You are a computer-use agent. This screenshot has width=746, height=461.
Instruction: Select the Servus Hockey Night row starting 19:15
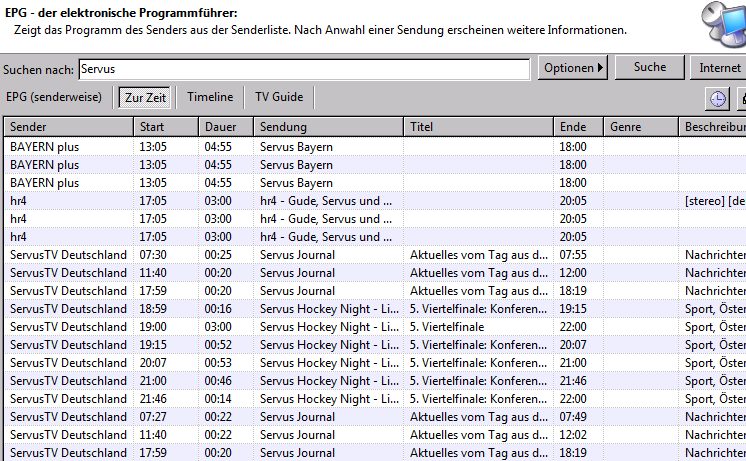click(375, 345)
